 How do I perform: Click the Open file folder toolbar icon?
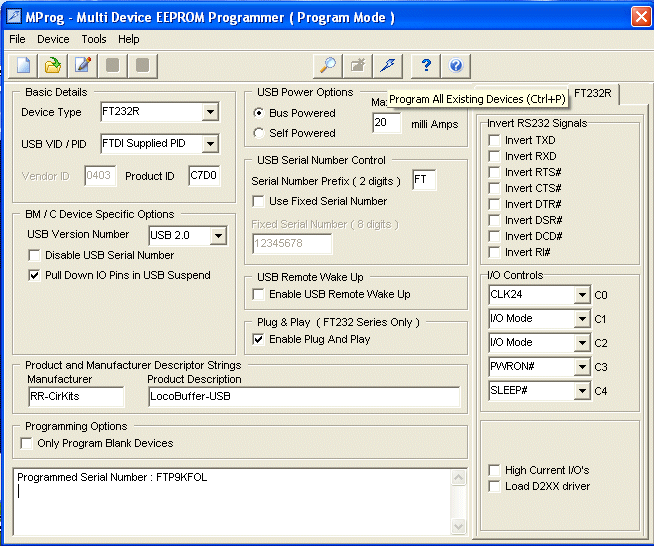coord(53,66)
